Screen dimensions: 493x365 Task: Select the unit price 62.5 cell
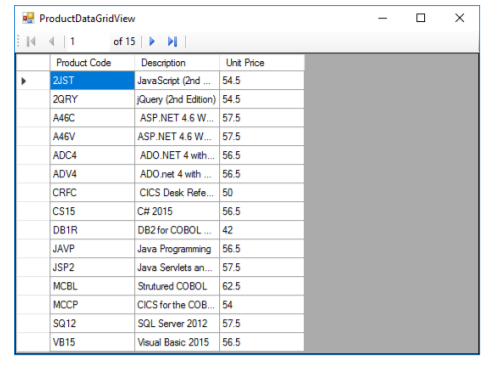click(262, 286)
